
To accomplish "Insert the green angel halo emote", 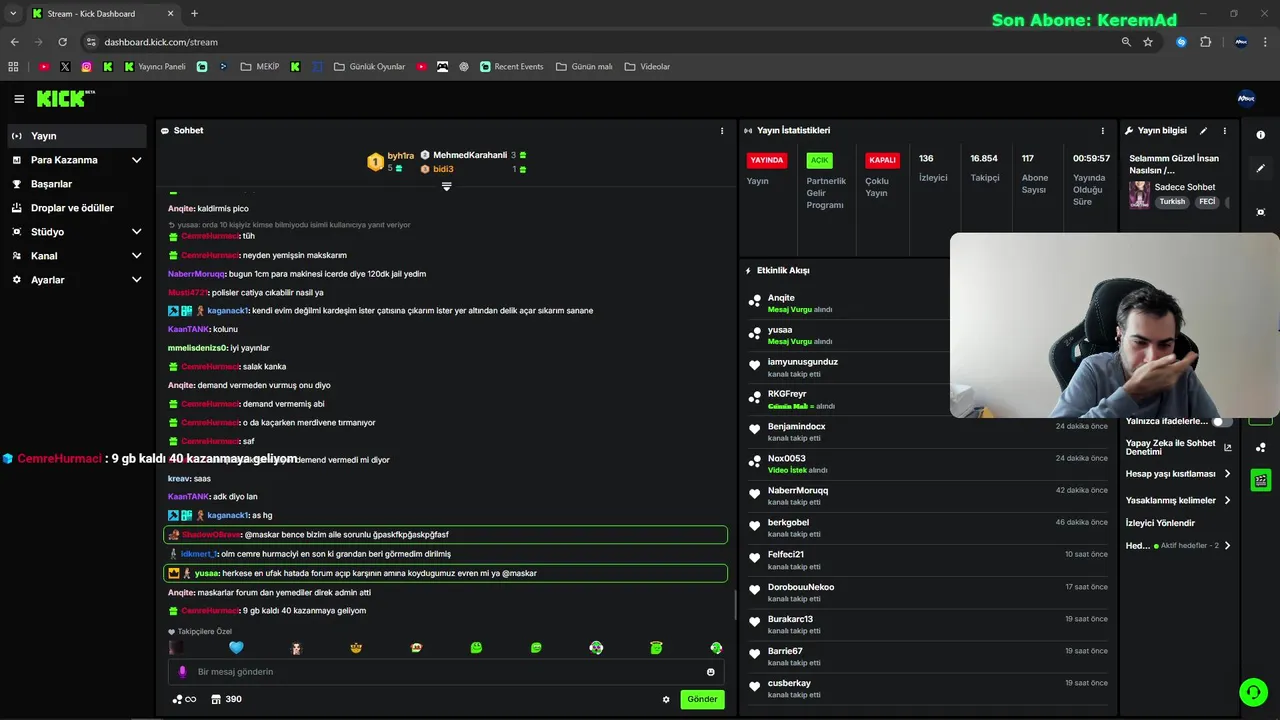I will tap(656, 648).
